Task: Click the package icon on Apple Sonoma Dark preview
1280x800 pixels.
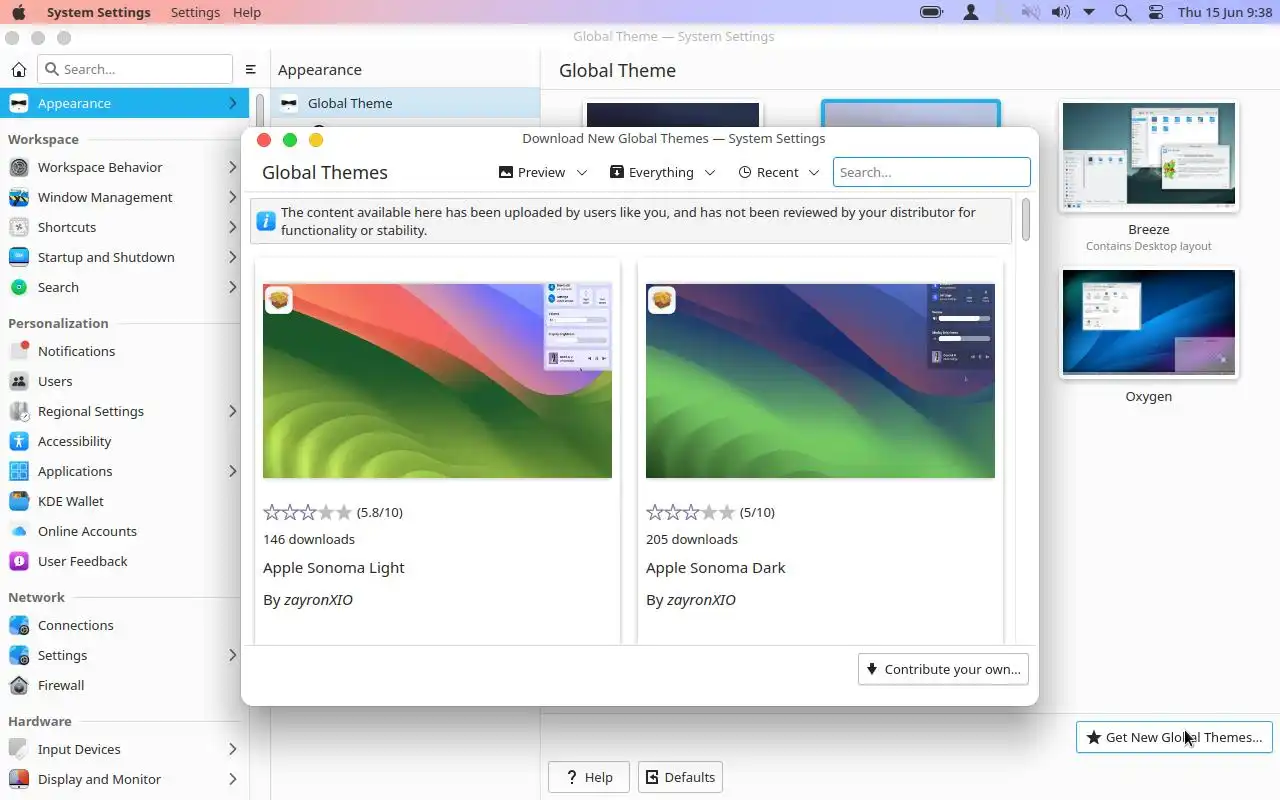Action: click(x=662, y=300)
